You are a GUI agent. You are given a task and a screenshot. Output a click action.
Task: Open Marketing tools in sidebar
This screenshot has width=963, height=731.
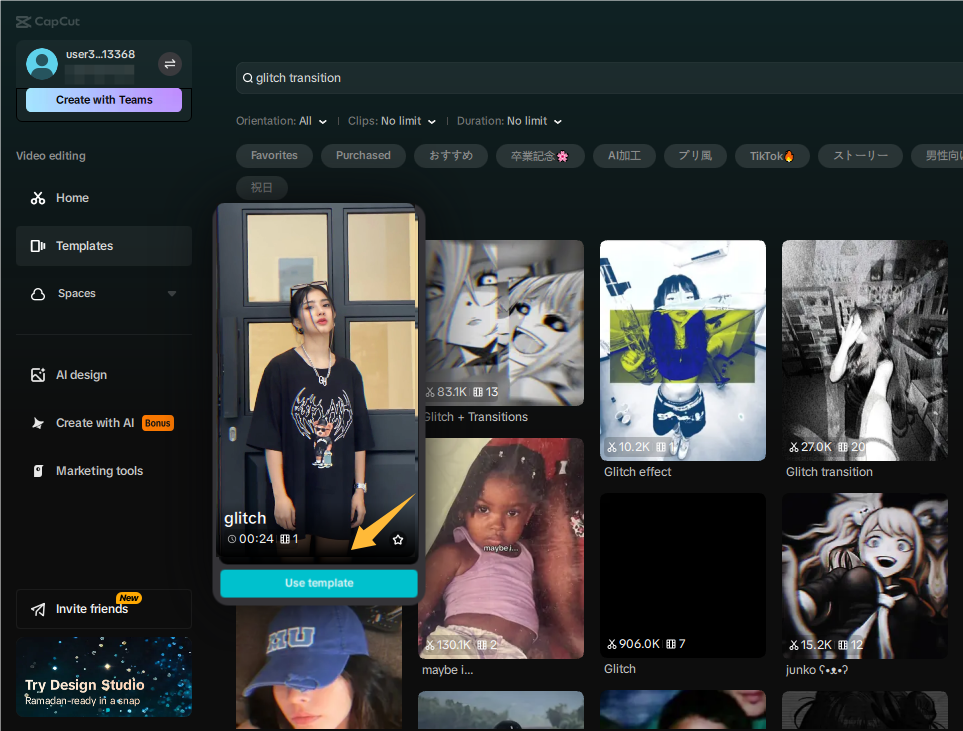click(104, 471)
